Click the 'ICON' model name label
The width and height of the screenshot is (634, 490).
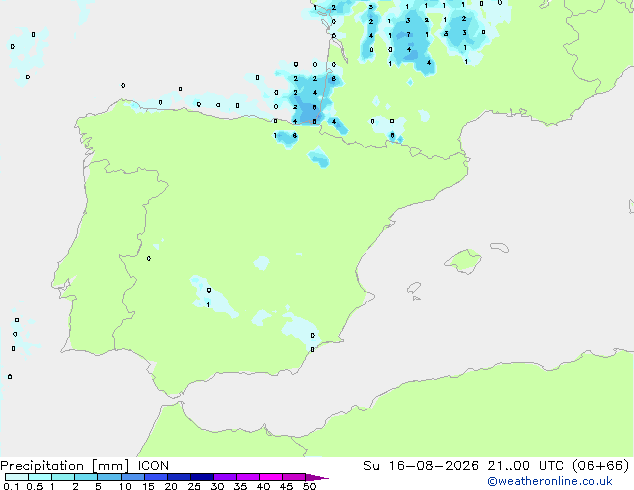pos(153,466)
